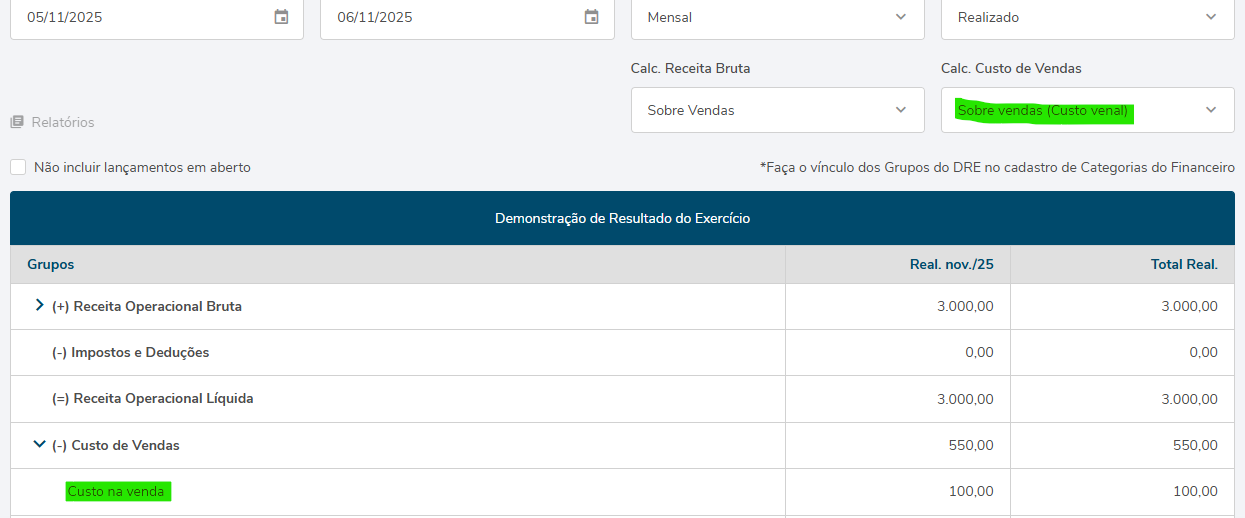Open the Calc. Receita Bruta 'Sobre Vendas' dropdown
This screenshot has height=518, width=1245.
pyautogui.click(x=777, y=110)
